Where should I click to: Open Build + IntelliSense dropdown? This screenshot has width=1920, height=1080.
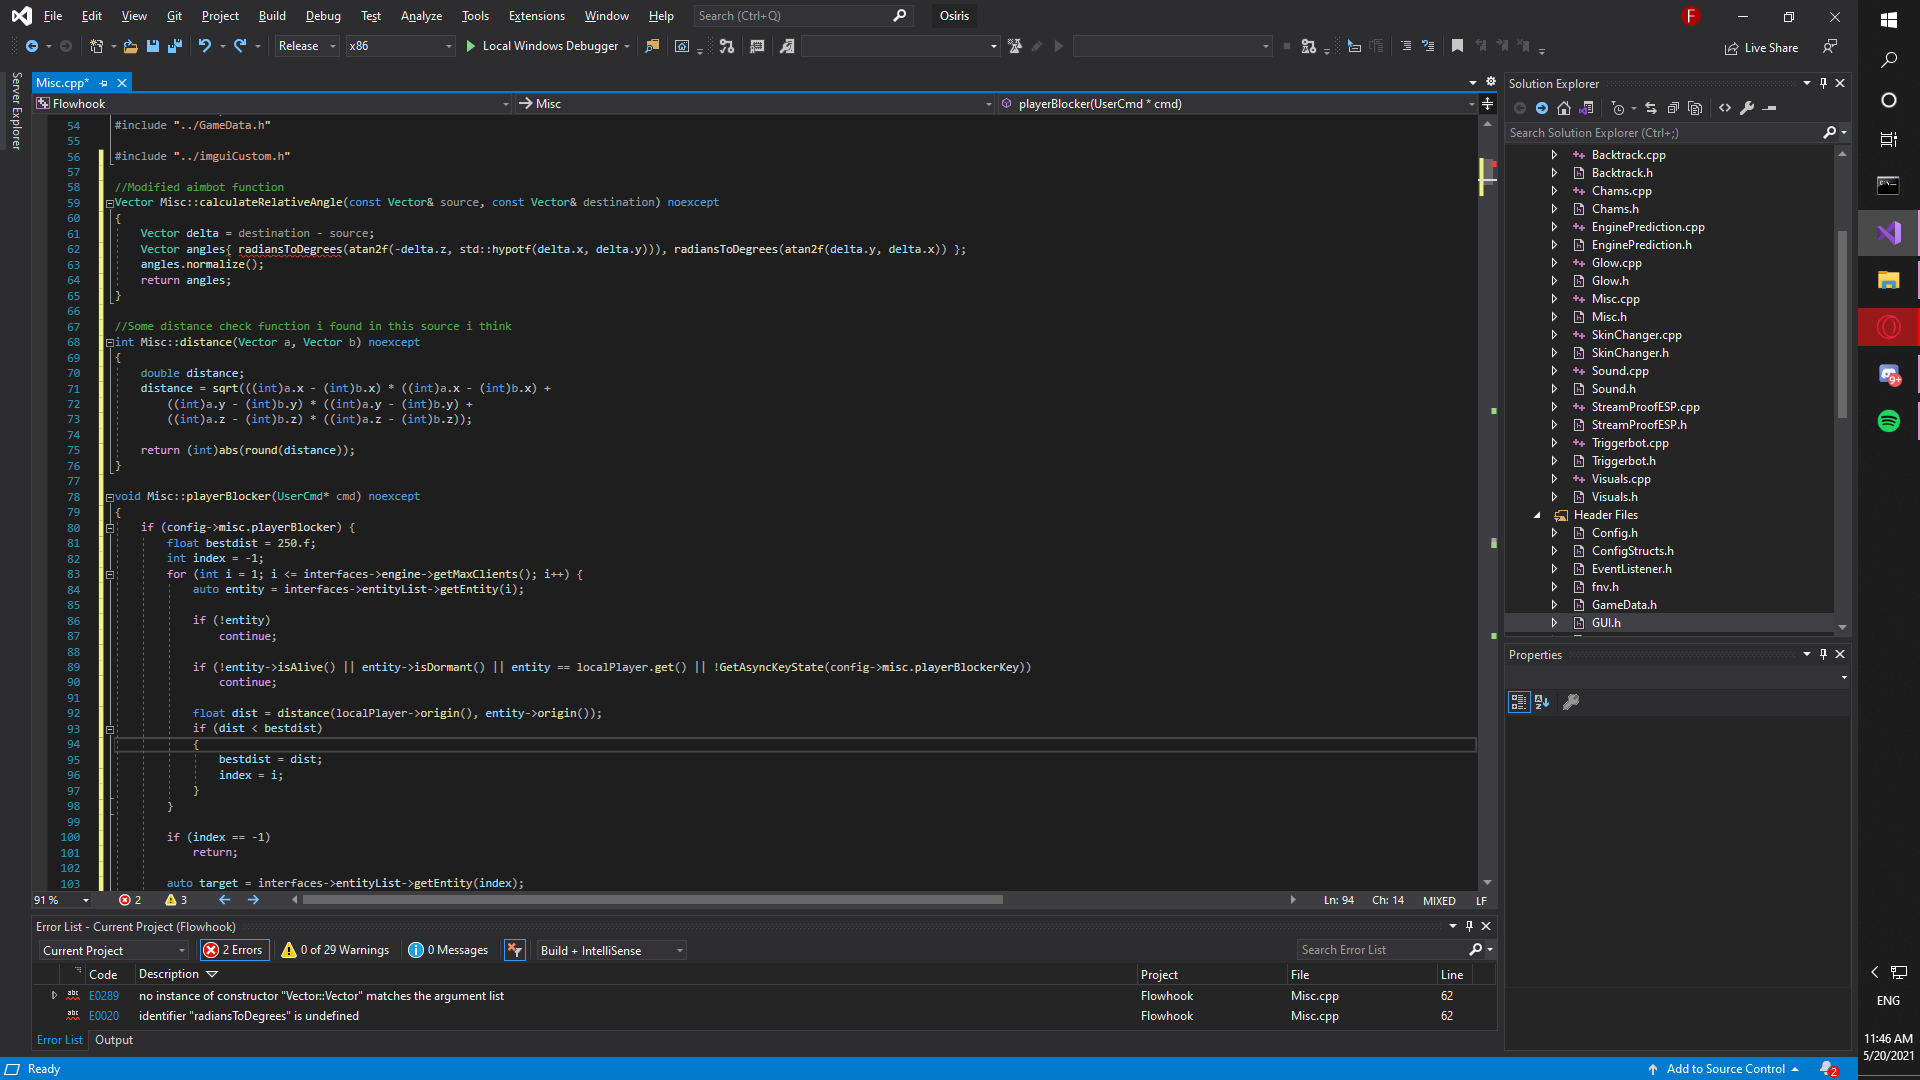click(612, 950)
